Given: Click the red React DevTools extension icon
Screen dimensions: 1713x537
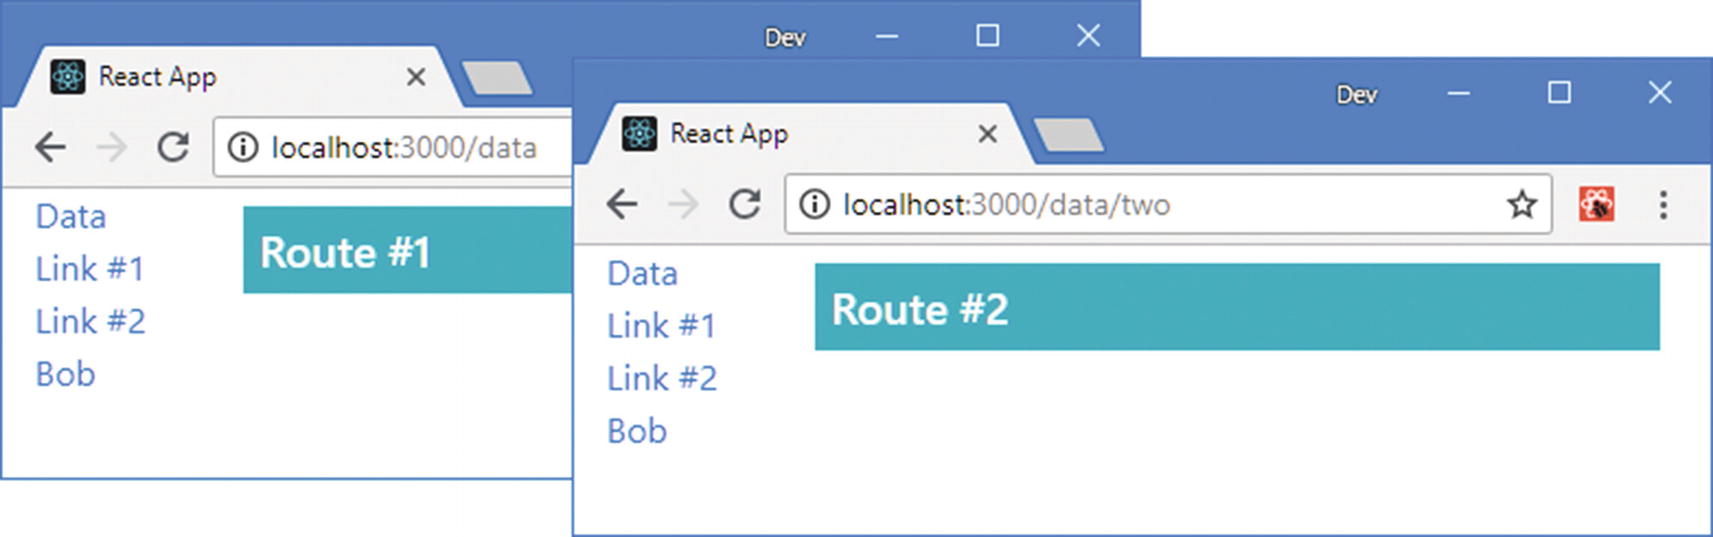Looking at the screenshot, I should click(1596, 205).
